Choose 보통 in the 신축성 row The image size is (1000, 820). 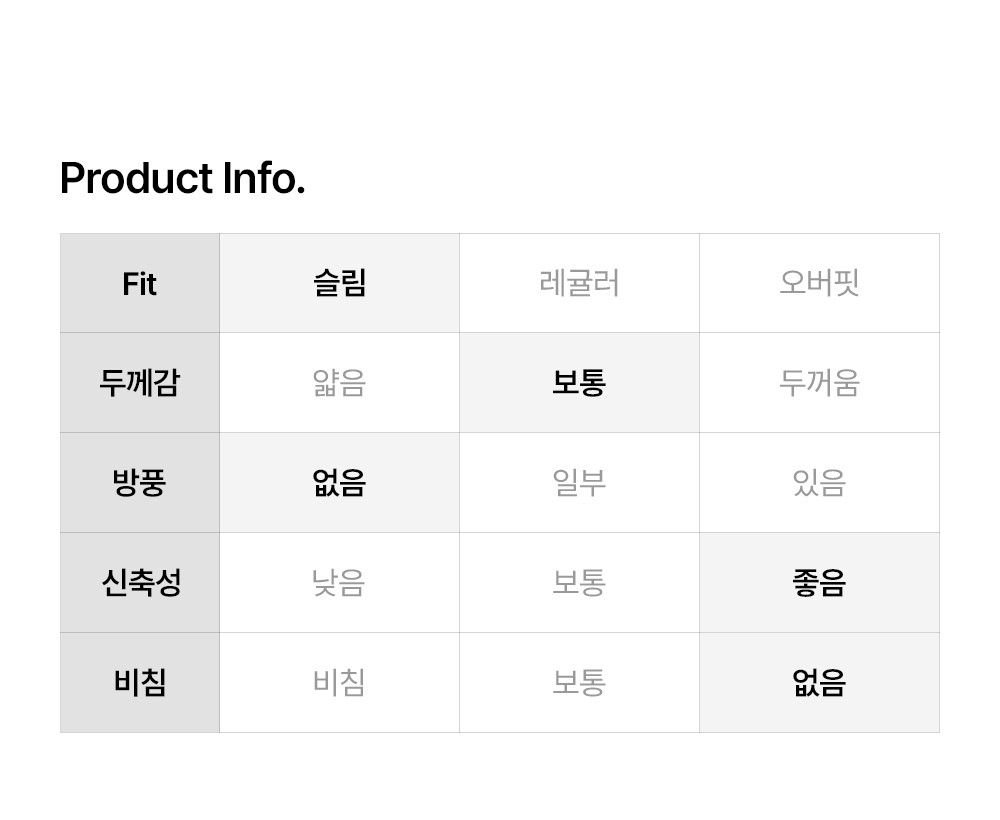click(579, 583)
